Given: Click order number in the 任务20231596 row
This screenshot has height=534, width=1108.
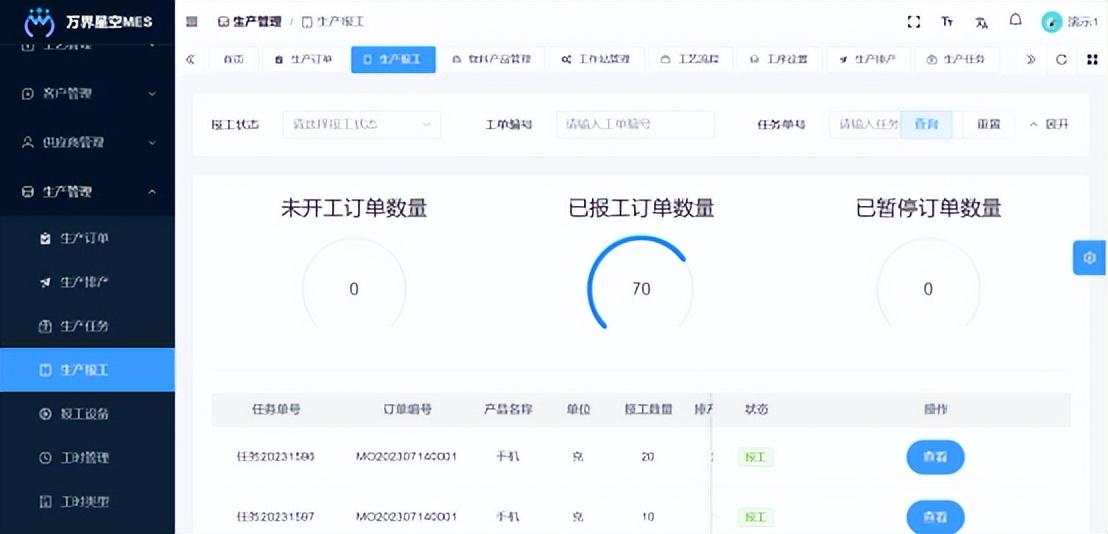Looking at the screenshot, I should [x=406, y=457].
